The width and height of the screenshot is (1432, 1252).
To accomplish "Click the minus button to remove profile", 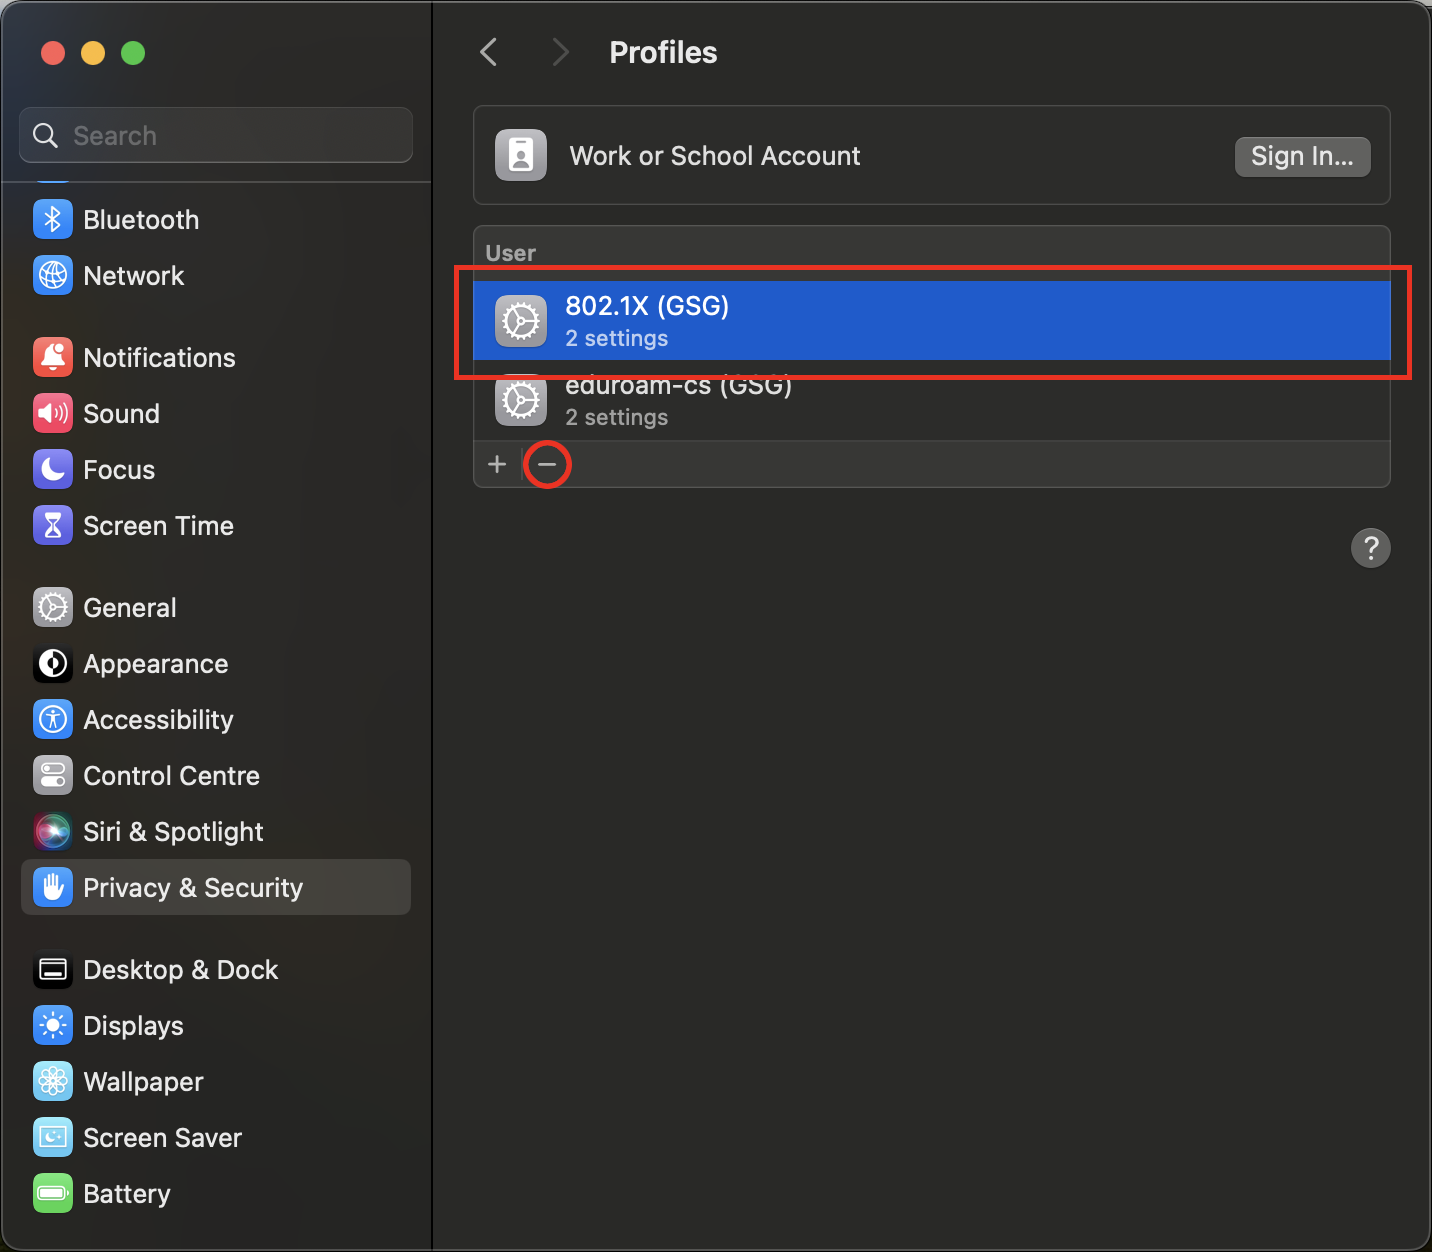I will 547,464.
